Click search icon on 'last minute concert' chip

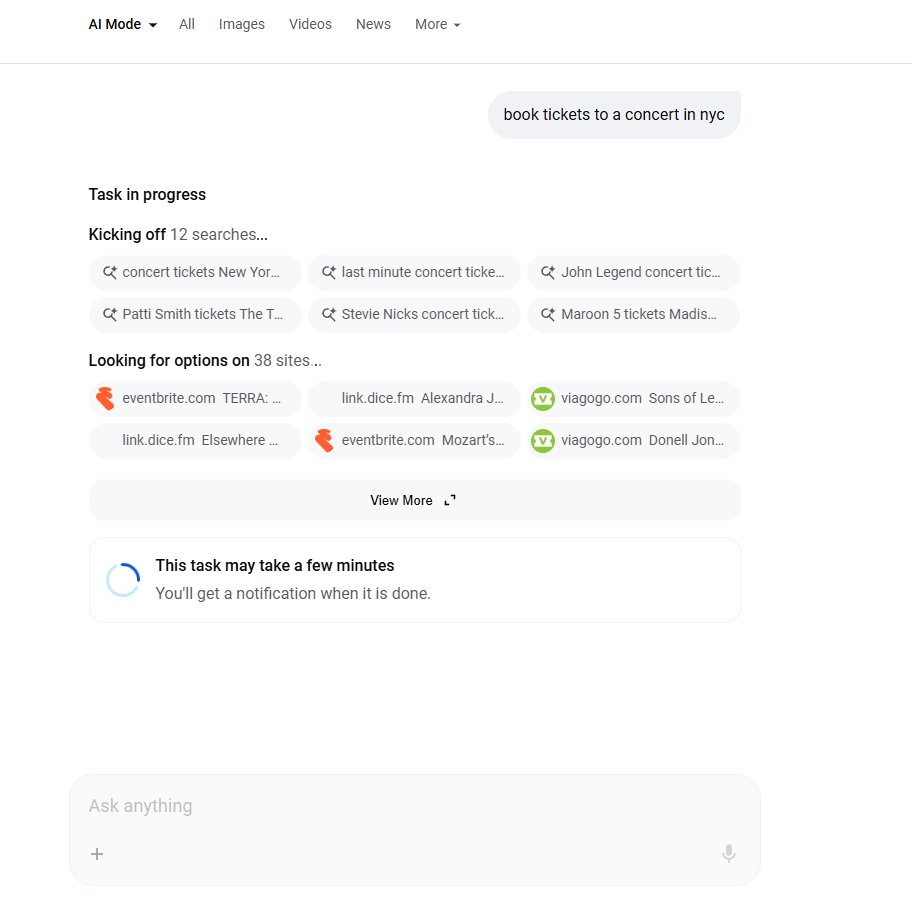pos(329,272)
